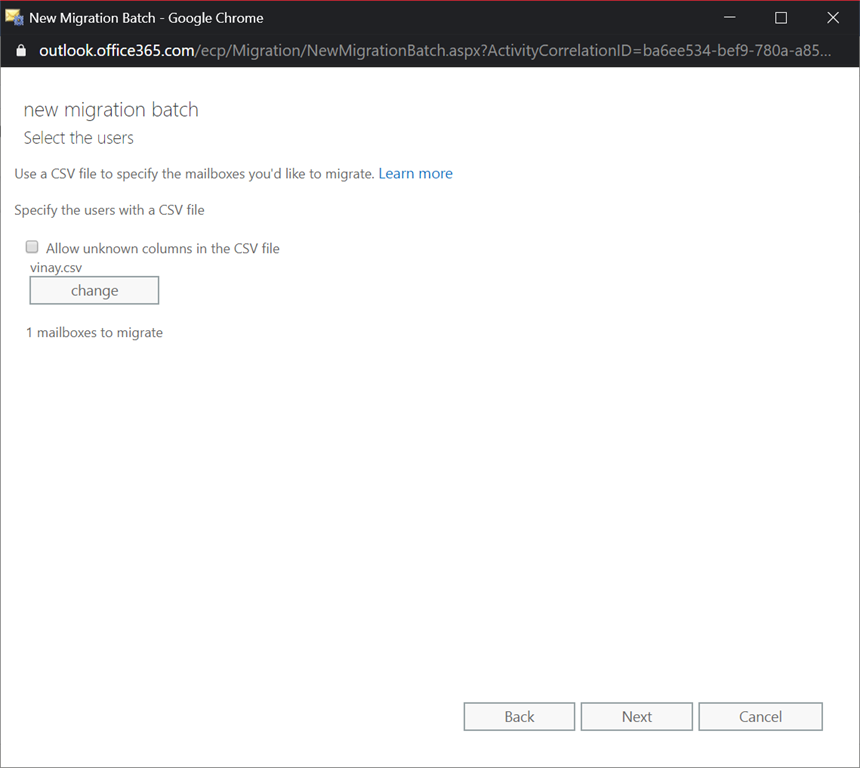The height and width of the screenshot is (768, 860).
Task: Click the window title 'New Migration Batch - Google Chrome'
Action: click(x=146, y=18)
